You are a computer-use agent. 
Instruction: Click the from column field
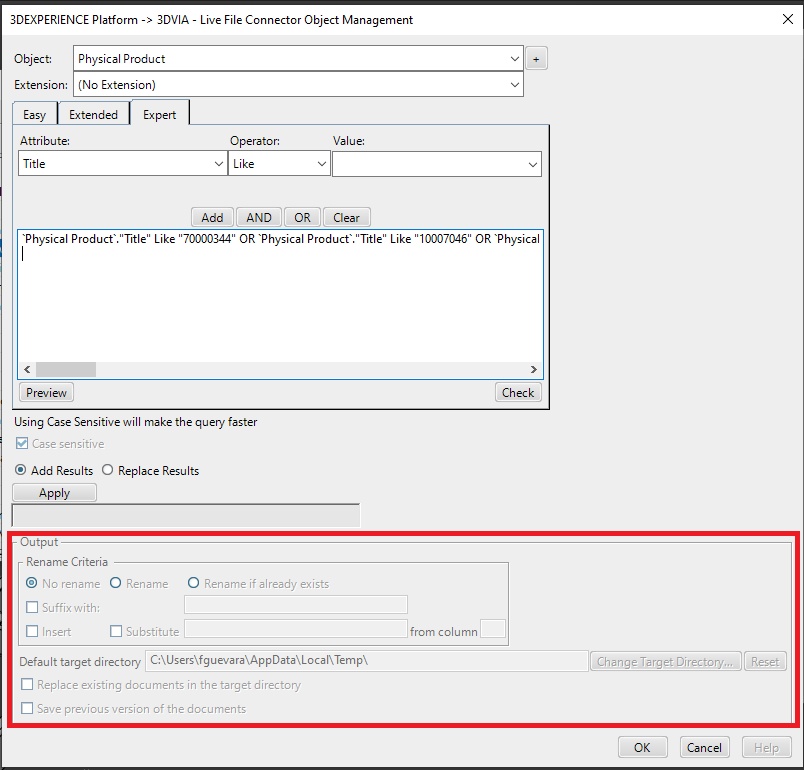coord(493,629)
